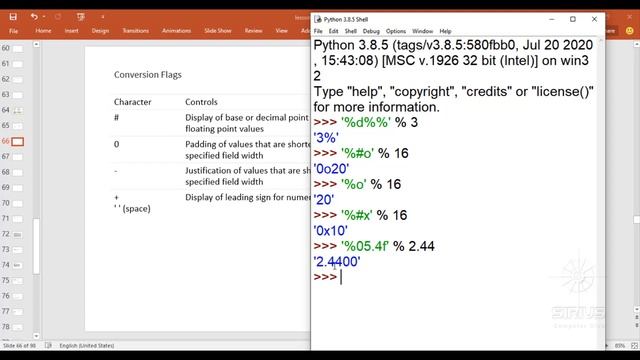Select slide 73 thumbnail
This screenshot has height=360, width=640.
pyautogui.click(x=18, y=250)
